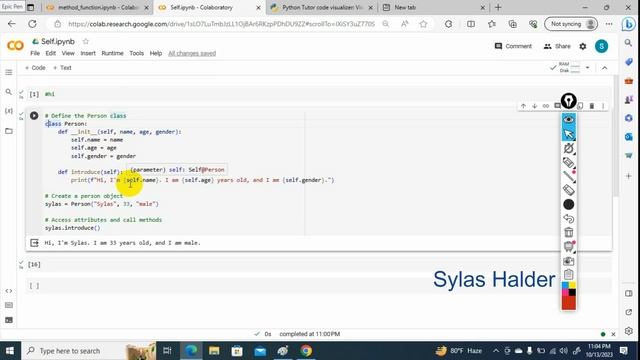This screenshot has width=640, height=360.
Task: Clear cell output icon
Action: click(x=34, y=243)
